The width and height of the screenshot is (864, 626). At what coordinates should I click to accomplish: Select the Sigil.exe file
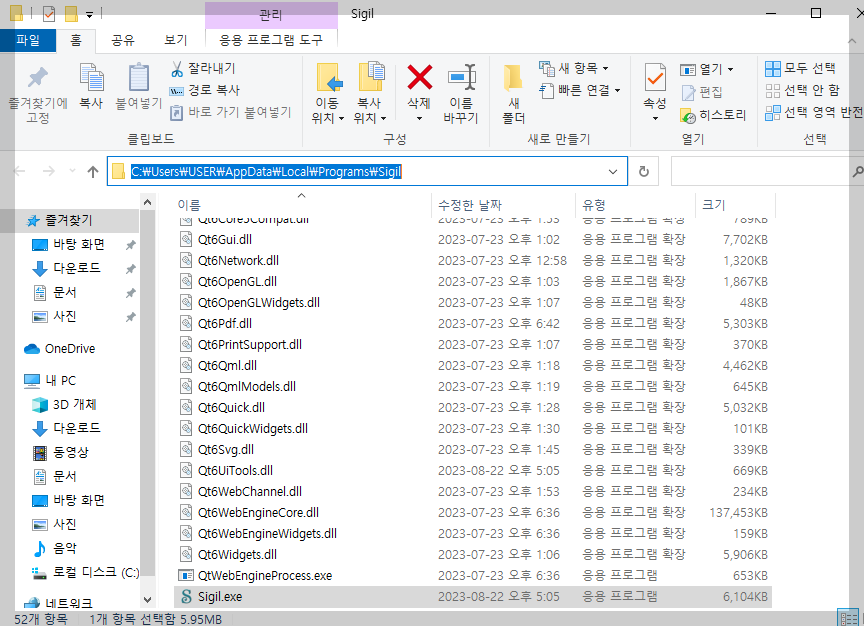coord(473,597)
